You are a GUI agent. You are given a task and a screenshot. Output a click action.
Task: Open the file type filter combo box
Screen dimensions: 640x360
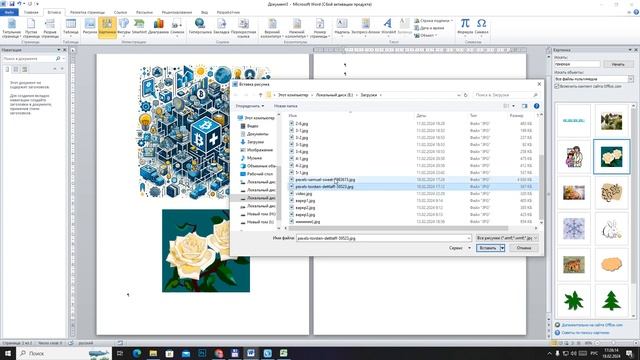coord(507,238)
